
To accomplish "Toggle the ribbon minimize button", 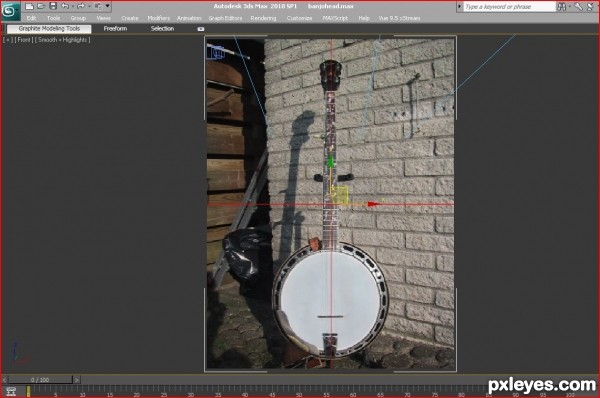I will [x=201, y=29].
